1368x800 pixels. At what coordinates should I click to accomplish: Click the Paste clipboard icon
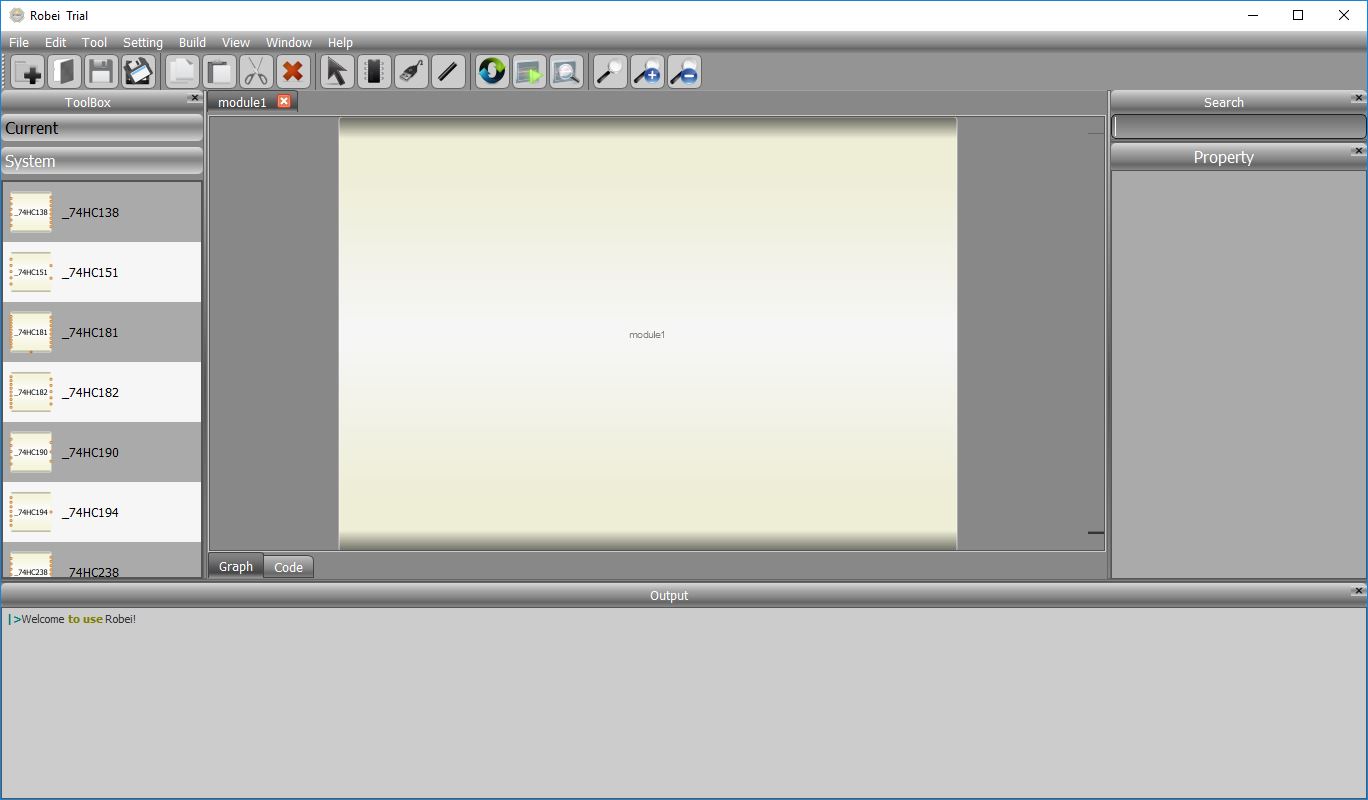[x=219, y=72]
